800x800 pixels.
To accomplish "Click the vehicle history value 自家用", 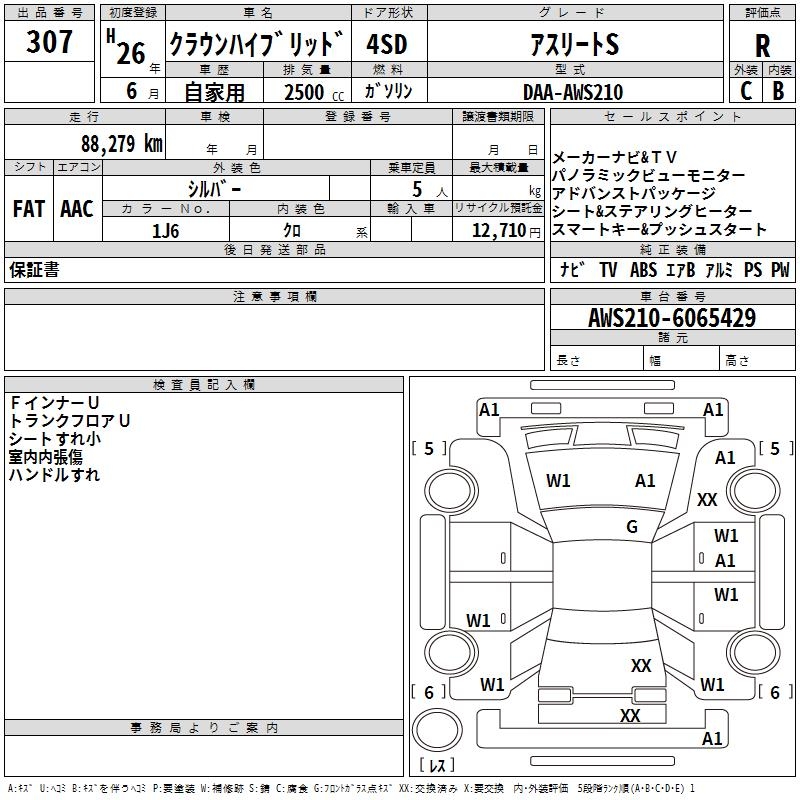I will pyautogui.click(x=214, y=92).
